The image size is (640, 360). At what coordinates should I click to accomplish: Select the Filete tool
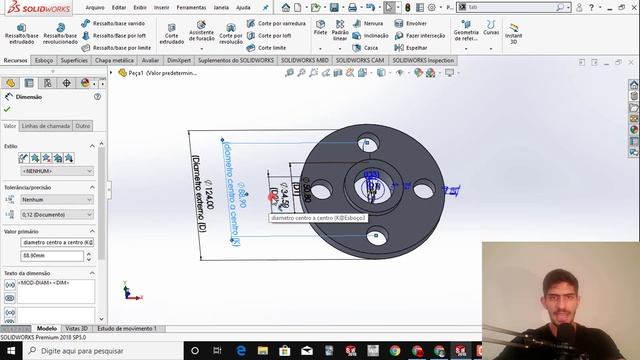[320, 28]
